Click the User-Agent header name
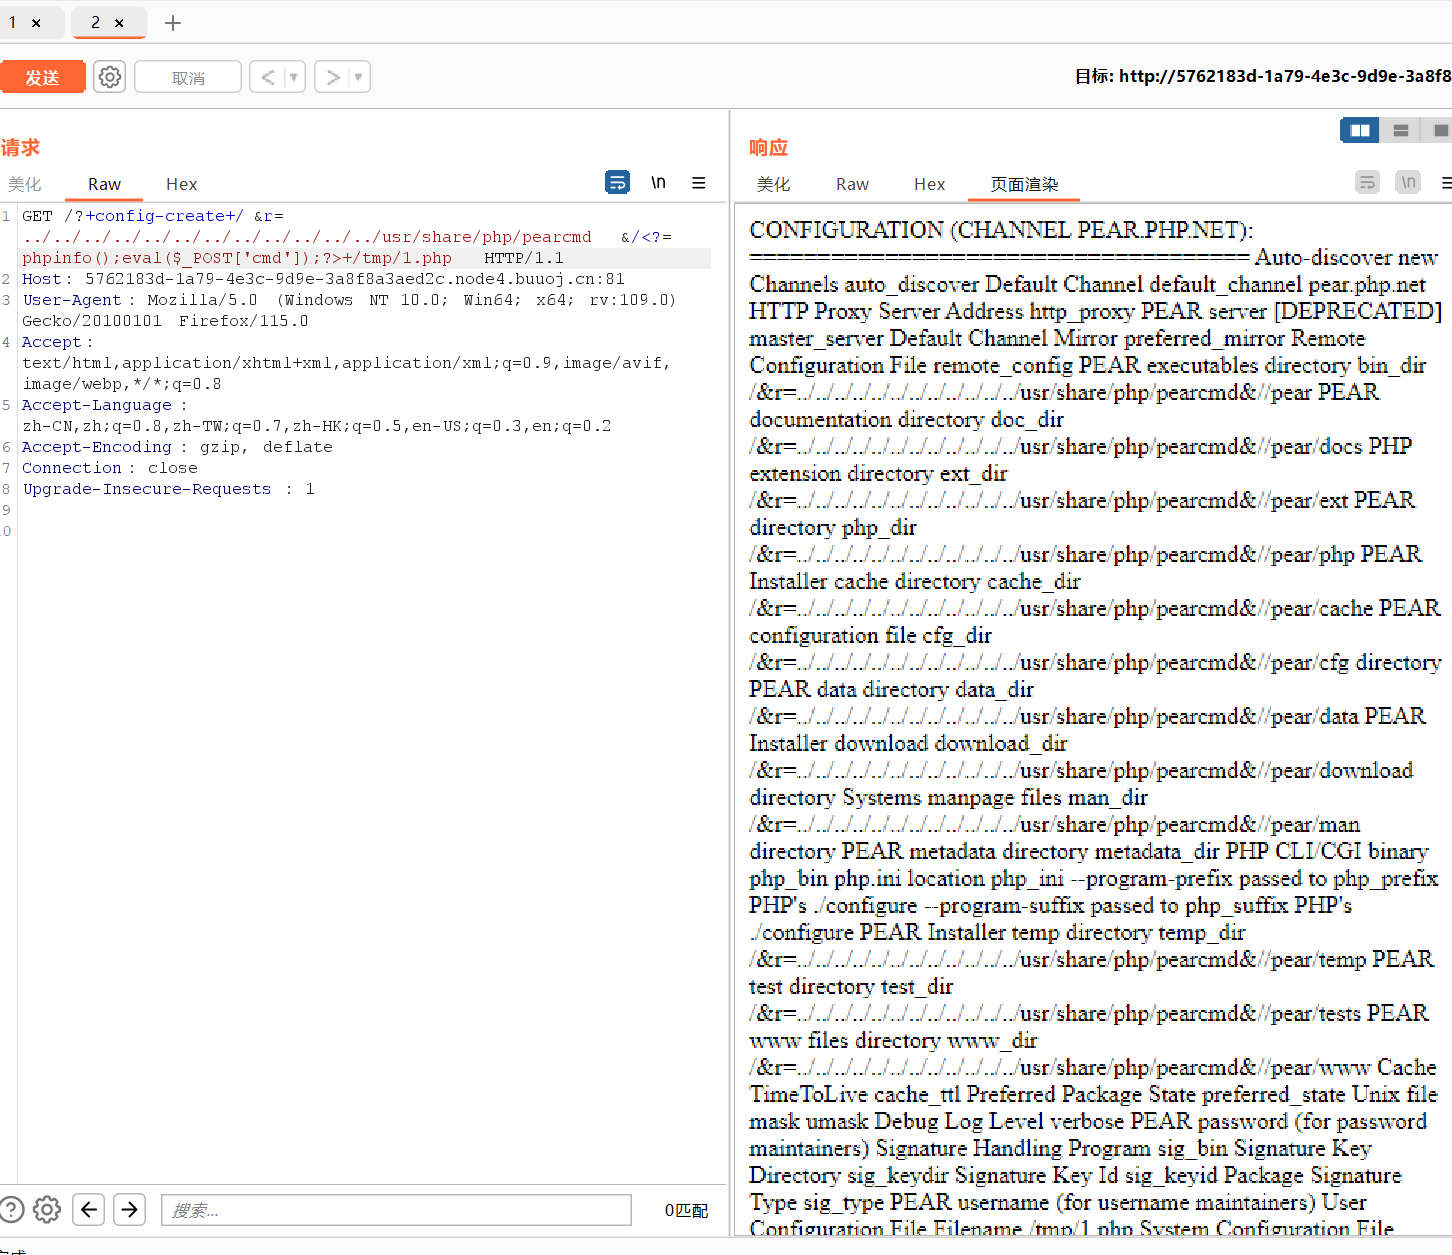The height and width of the screenshot is (1255, 1452). click(x=72, y=300)
